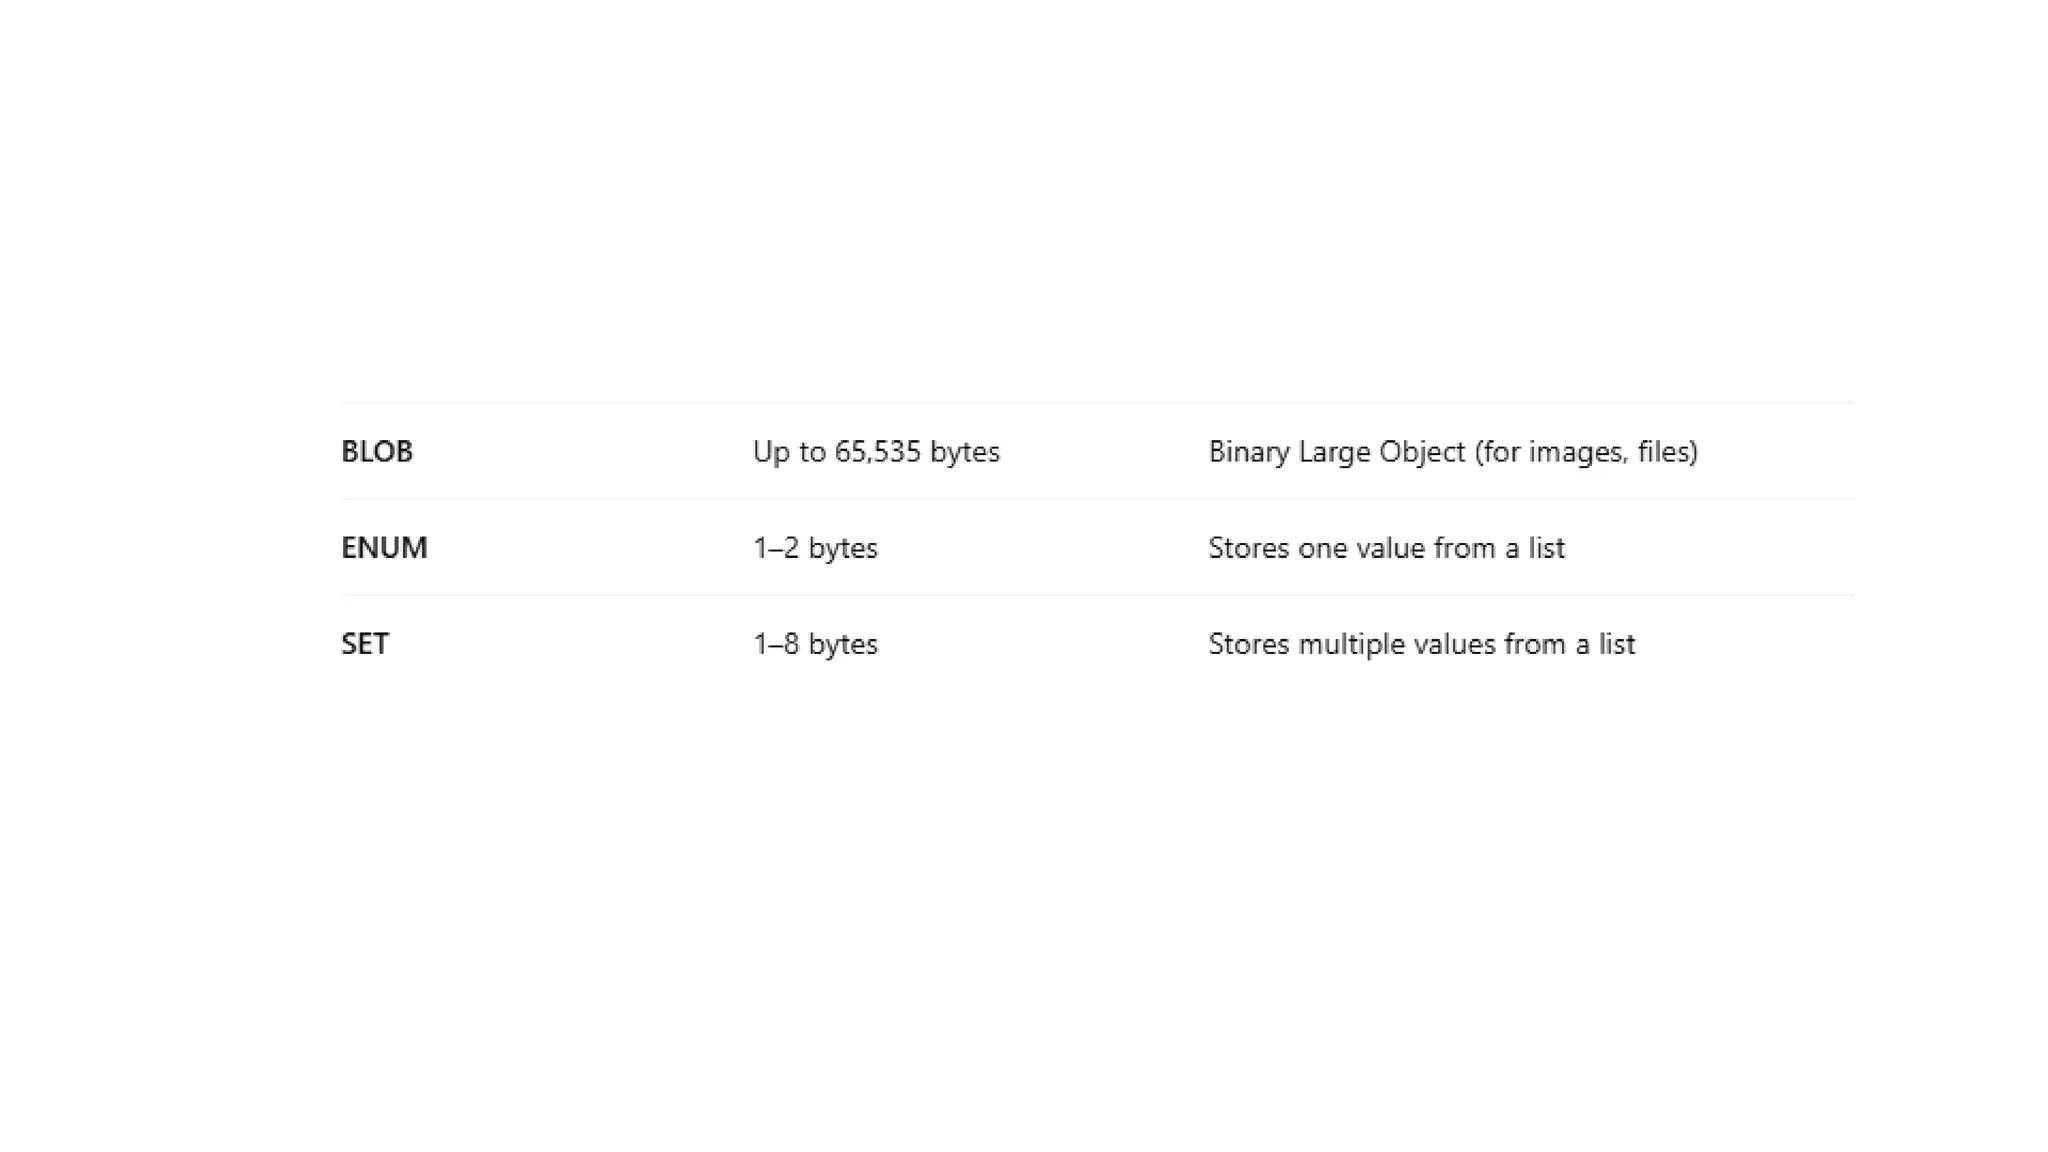Image resolution: width=2048 pixels, height=1152 pixels.
Task: Click the word "Up" in BLOB size
Action: 771,453
